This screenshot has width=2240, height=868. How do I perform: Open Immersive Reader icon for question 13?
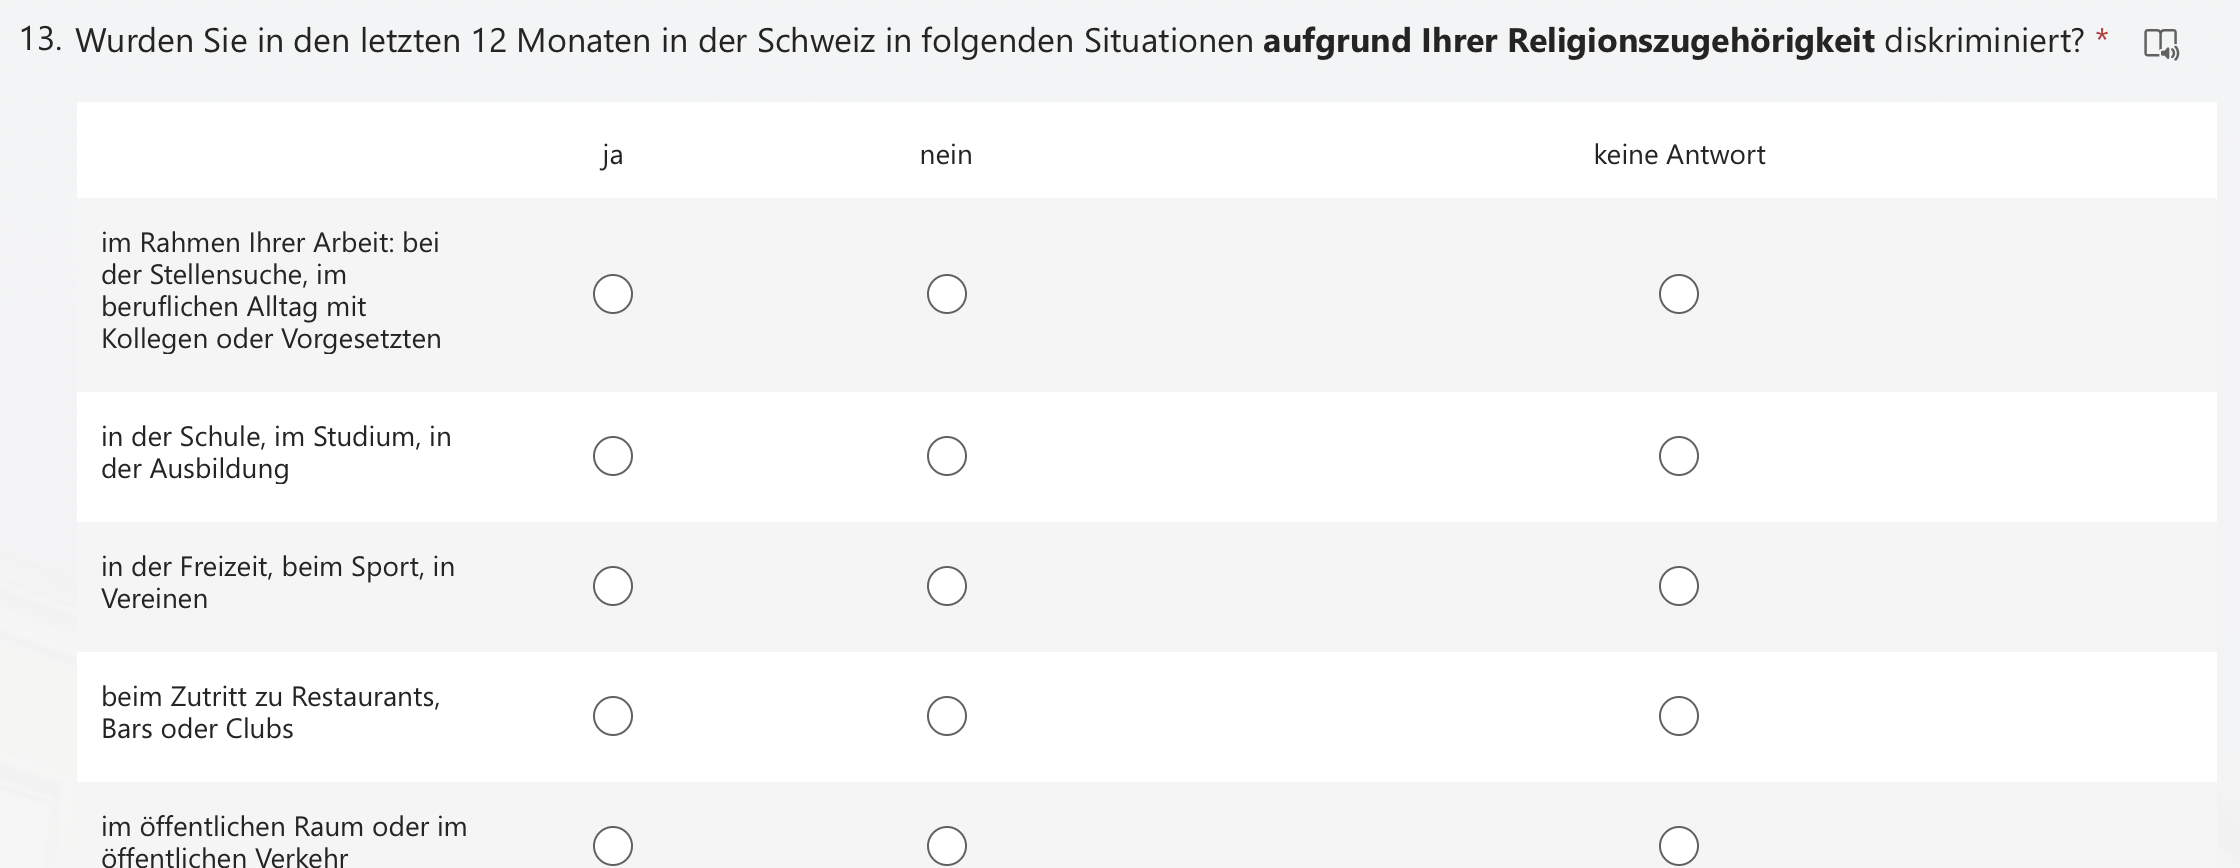pos(2160,44)
